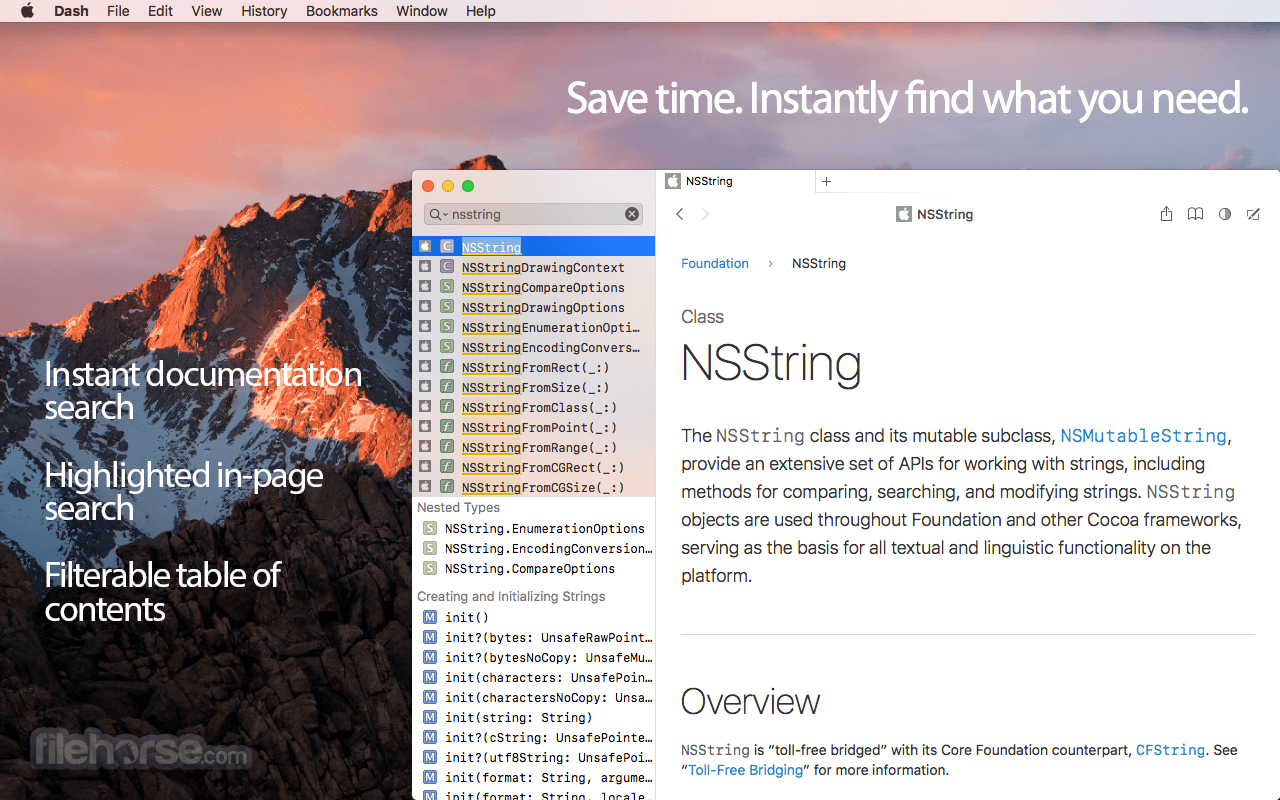Select NSStringEnumerationOpti… result
Image resolution: width=1280 pixels, height=800 pixels.
(534, 327)
